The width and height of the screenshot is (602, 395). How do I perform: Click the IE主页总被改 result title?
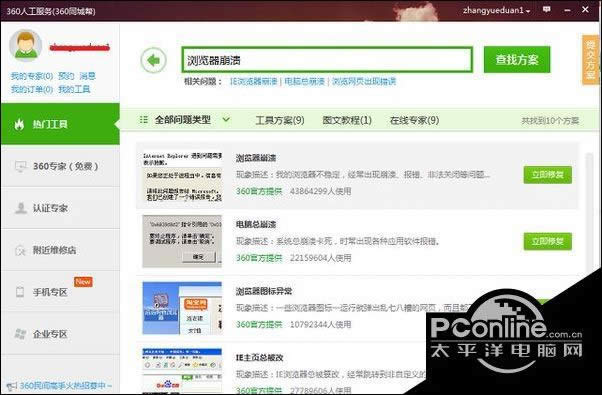[259, 357]
